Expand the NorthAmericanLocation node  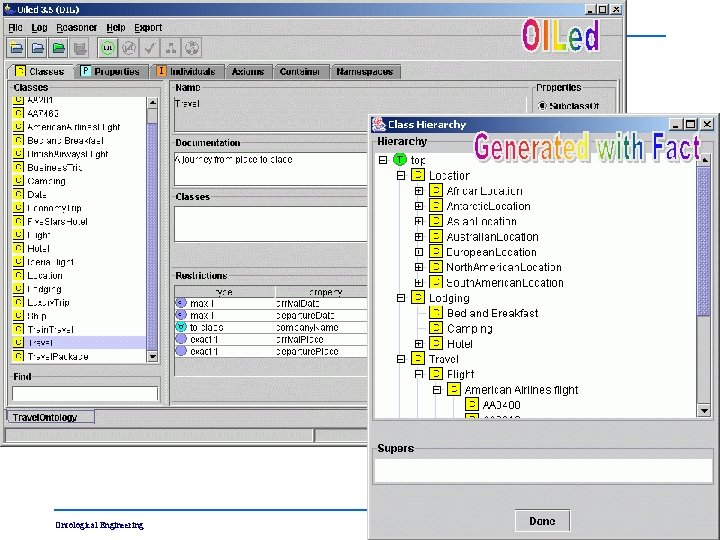click(419, 267)
